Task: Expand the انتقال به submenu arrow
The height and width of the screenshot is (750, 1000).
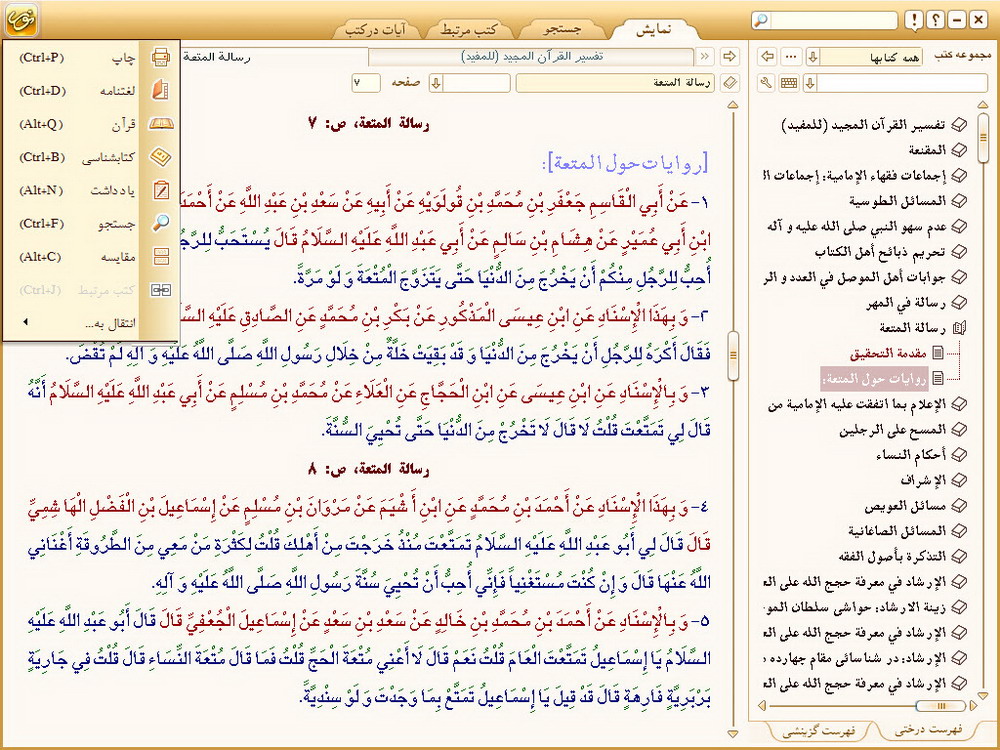Action: click(26, 322)
